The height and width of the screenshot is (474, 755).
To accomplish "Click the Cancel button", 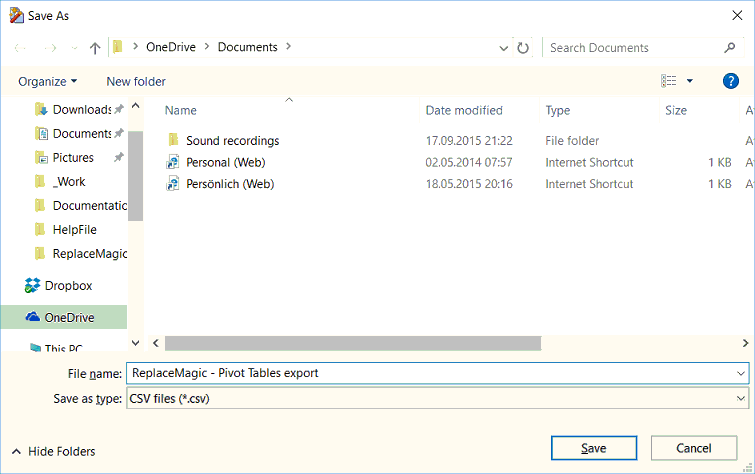I will tap(693, 448).
